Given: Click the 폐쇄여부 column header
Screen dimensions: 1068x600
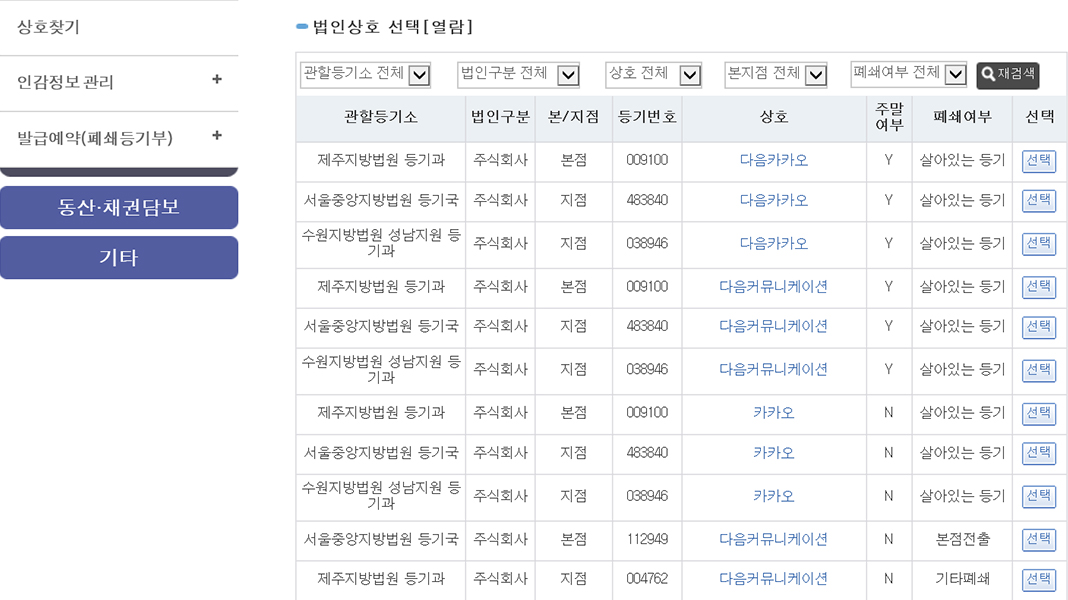Looking at the screenshot, I should [962, 118].
